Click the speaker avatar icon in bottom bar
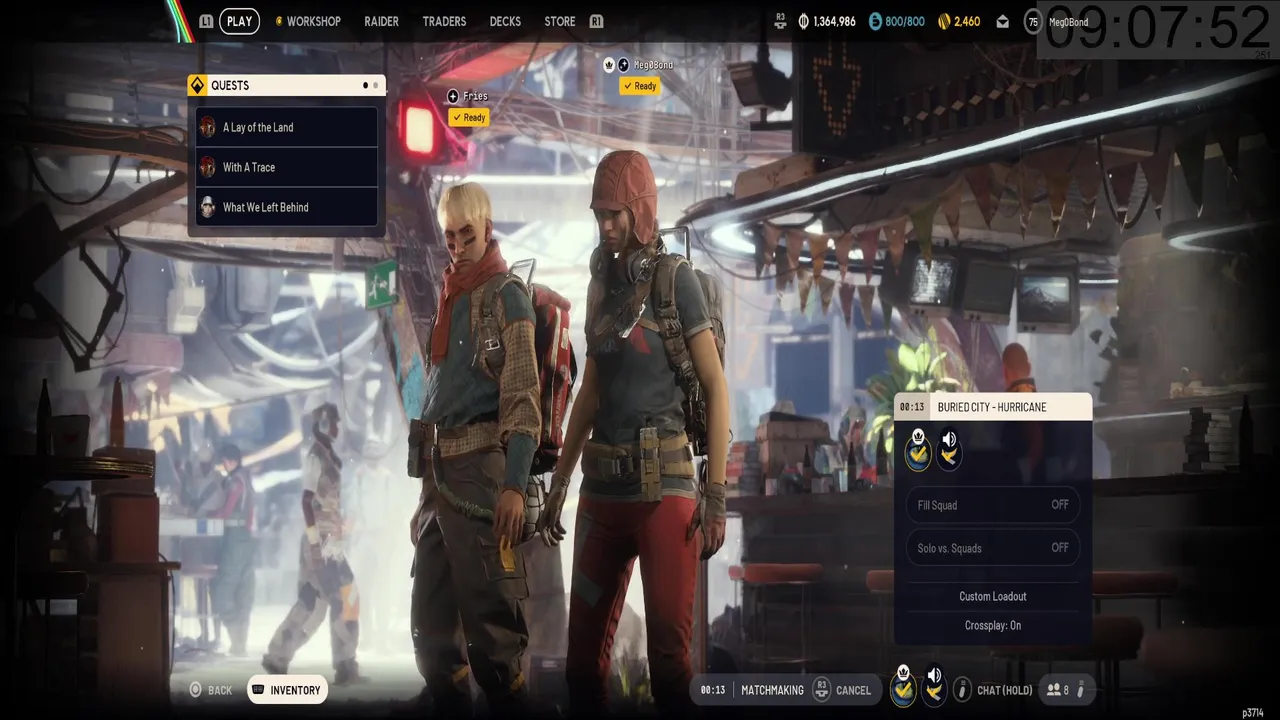Image resolution: width=1280 pixels, height=720 pixels. (934, 686)
